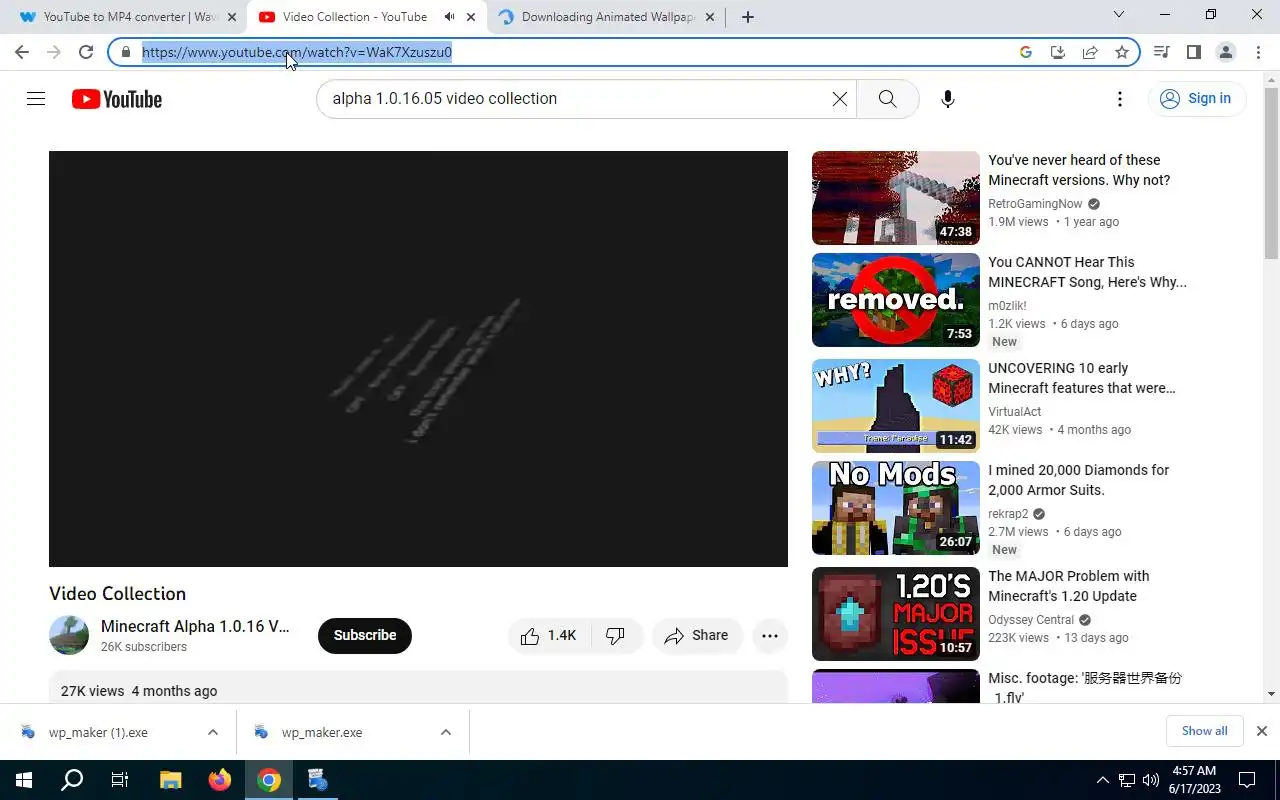1280x800 pixels.
Task: Open more actions ellipsis below video
Action: pos(770,635)
